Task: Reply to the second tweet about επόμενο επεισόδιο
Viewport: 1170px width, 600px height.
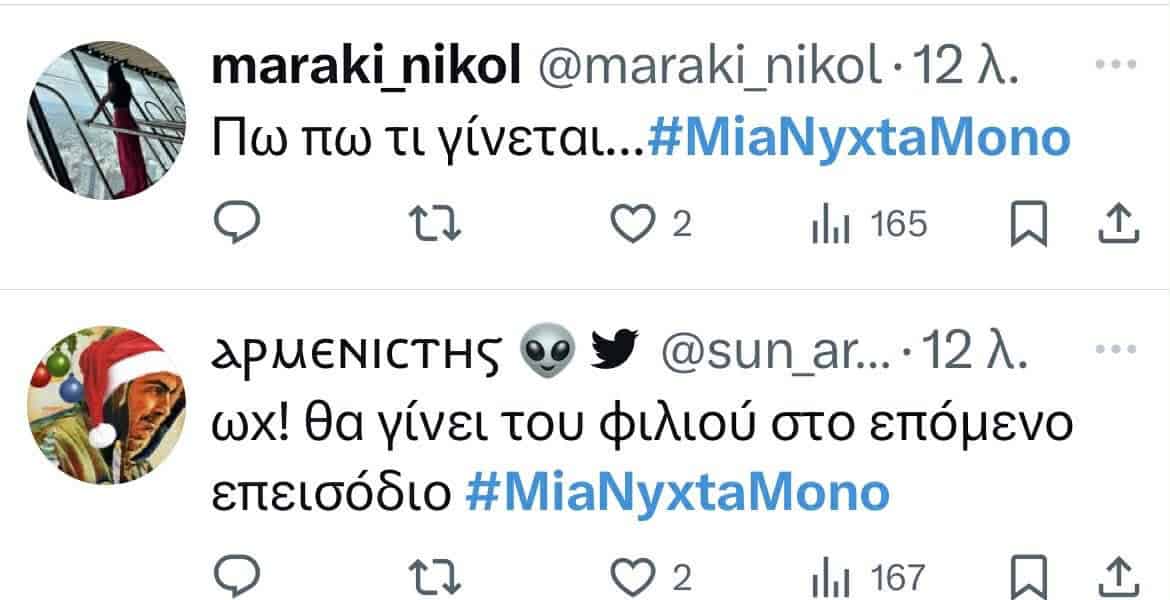Action: coord(237,577)
